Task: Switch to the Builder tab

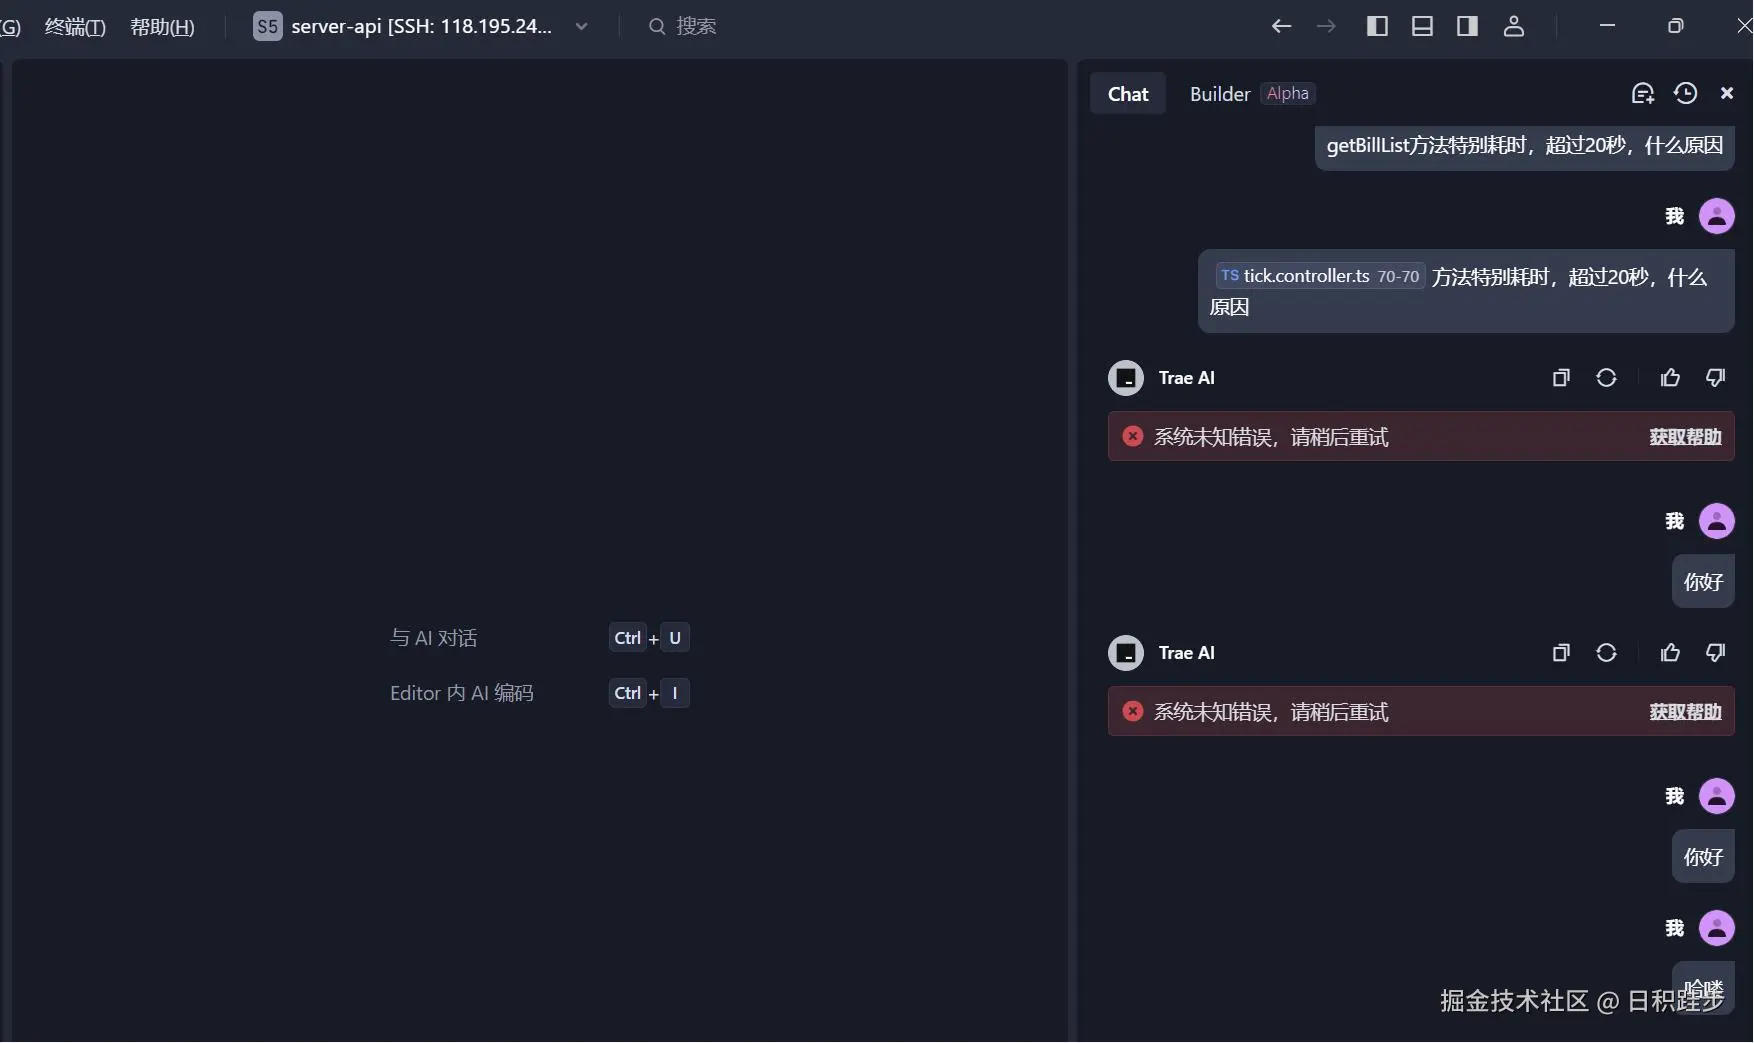Action: tap(1220, 94)
